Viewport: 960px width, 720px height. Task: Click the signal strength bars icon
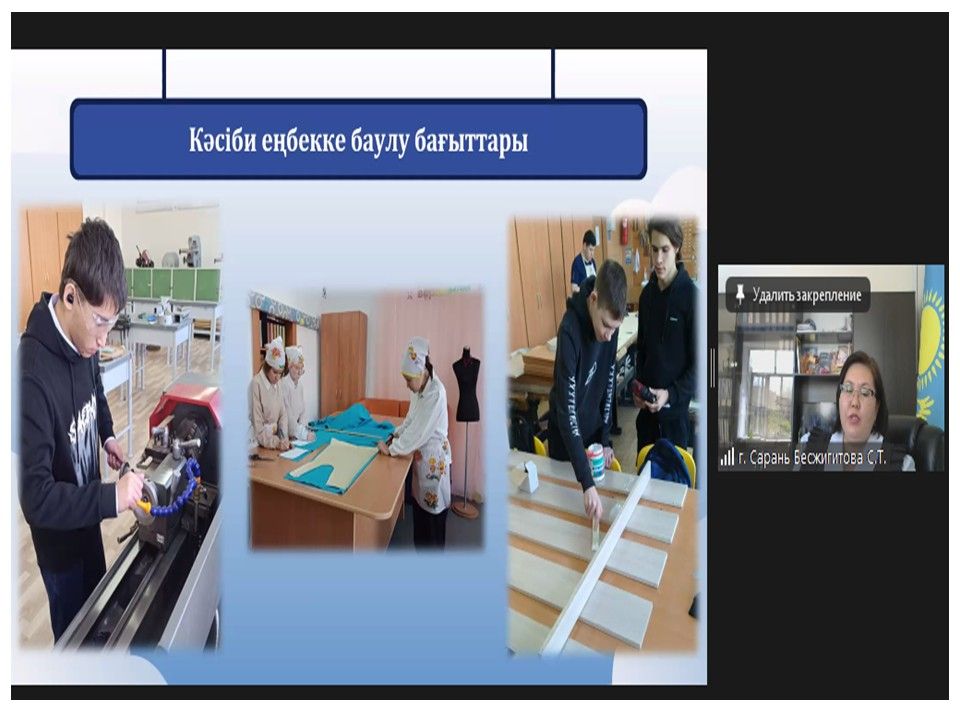click(x=727, y=457)
